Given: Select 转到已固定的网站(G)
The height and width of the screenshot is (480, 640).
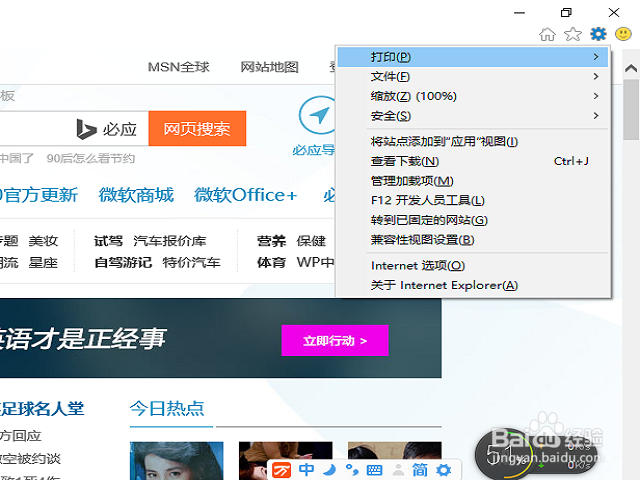Looking at the screenshot, I should [x=473, y=220].
